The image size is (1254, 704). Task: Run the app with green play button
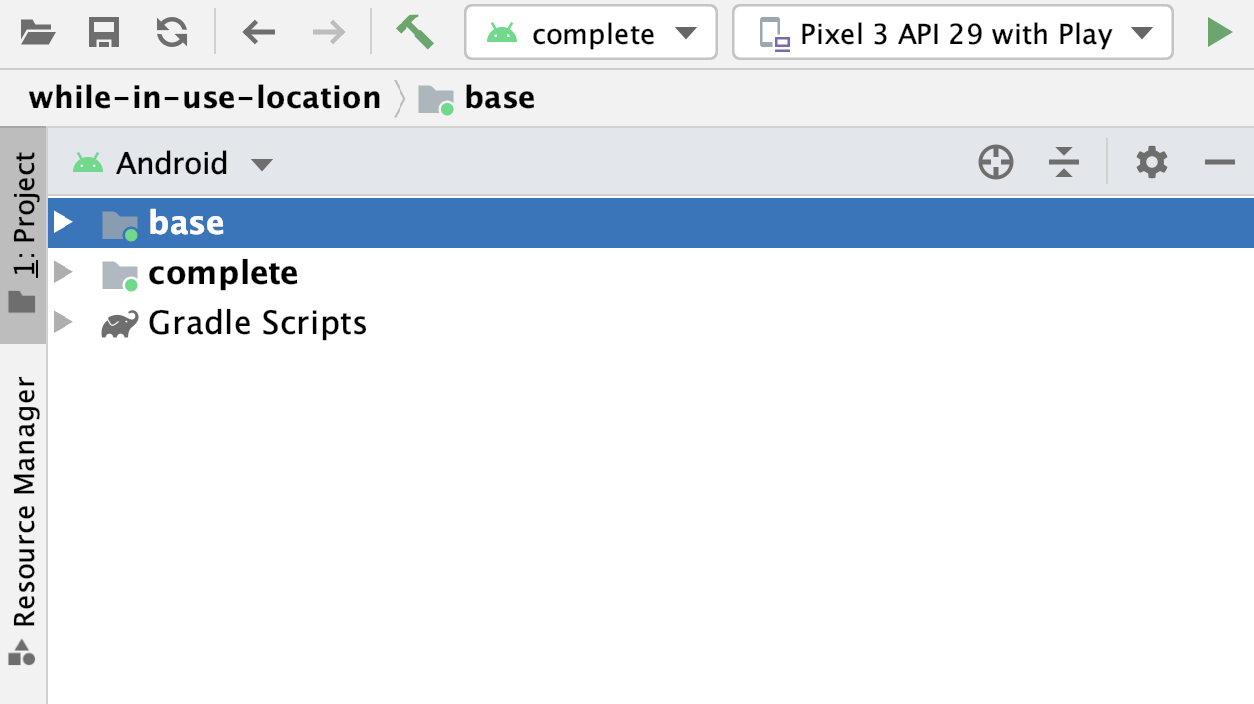[x=1218, y=33]
